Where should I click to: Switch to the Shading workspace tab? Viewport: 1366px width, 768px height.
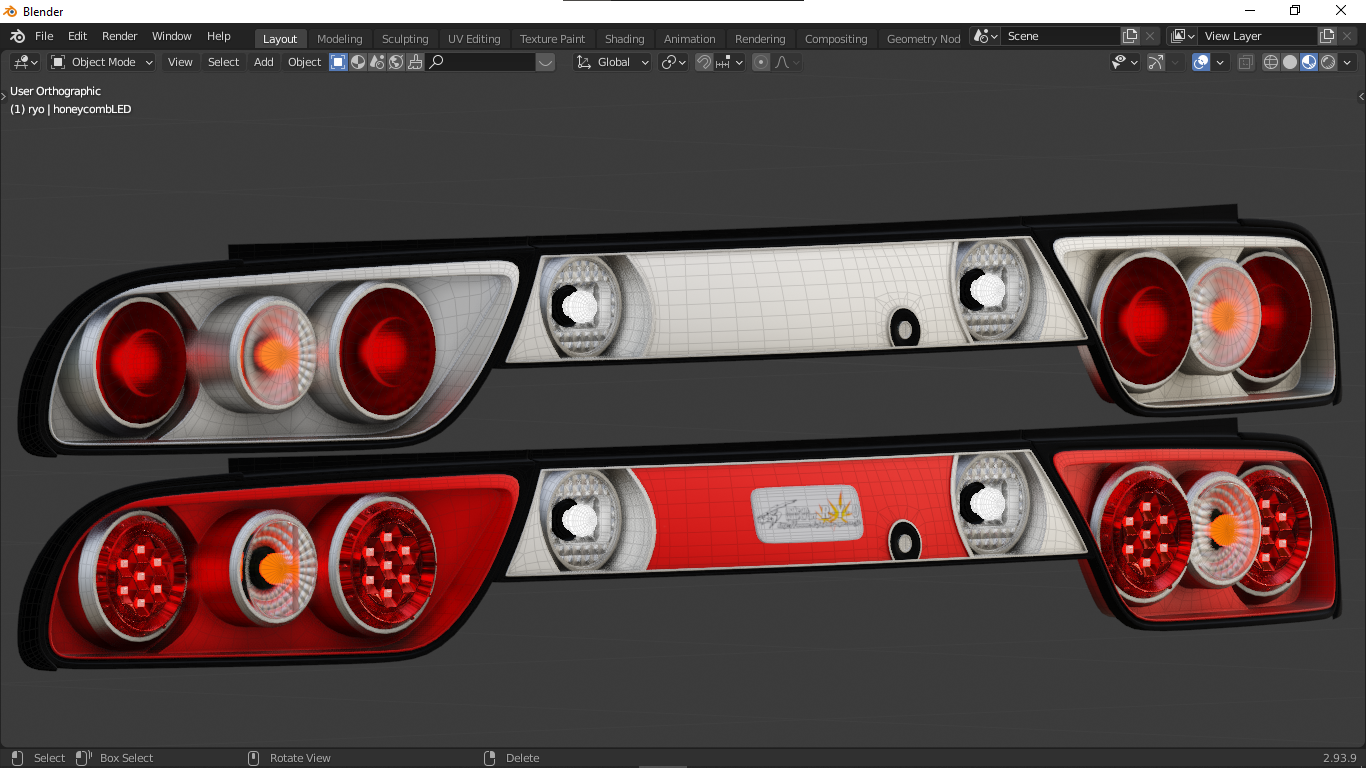click(625, 39)
